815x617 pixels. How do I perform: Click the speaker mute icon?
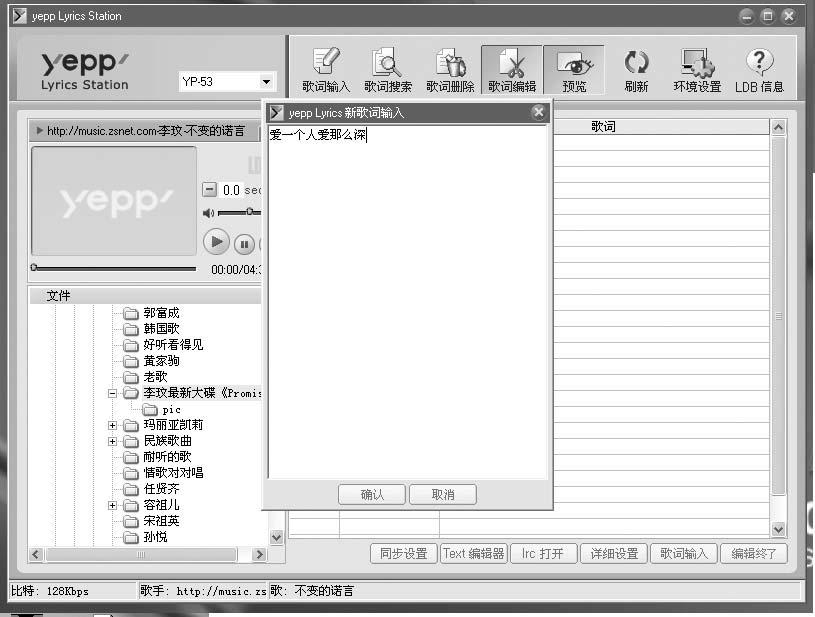point(208,213)
